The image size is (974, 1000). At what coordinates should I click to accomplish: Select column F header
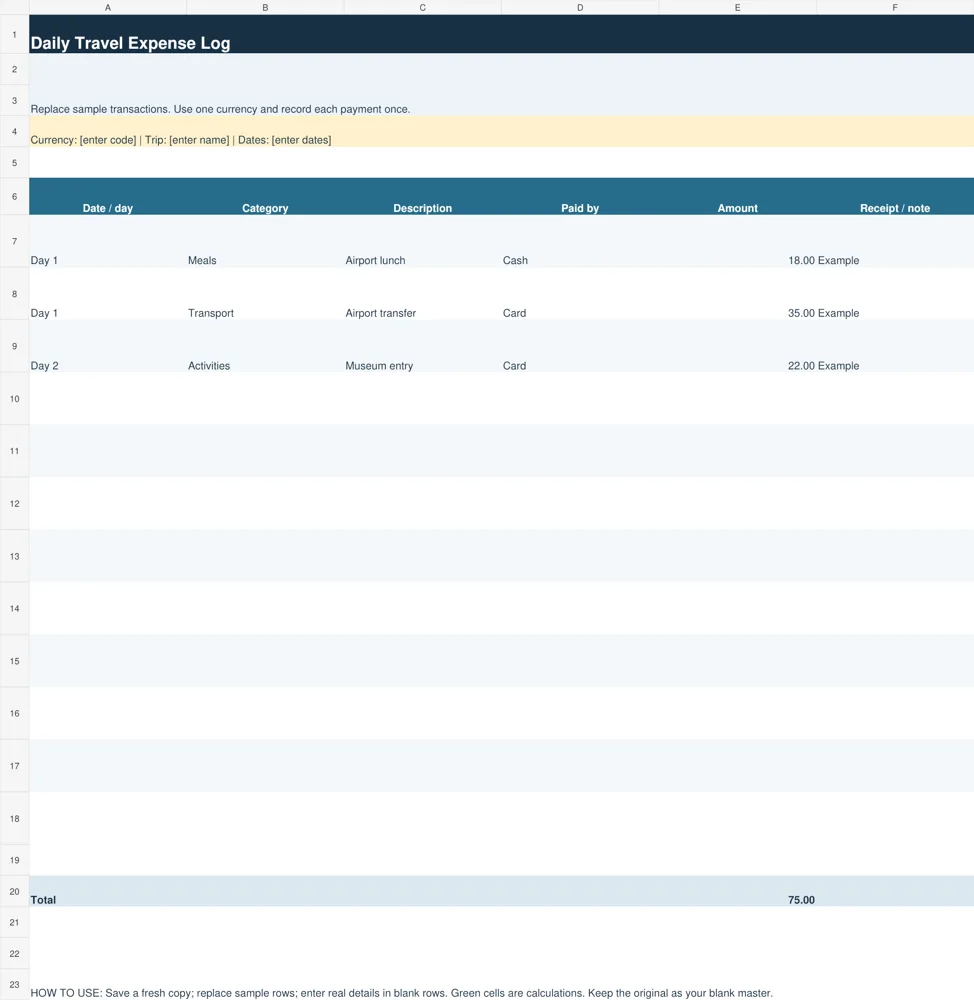coord(895,8)
